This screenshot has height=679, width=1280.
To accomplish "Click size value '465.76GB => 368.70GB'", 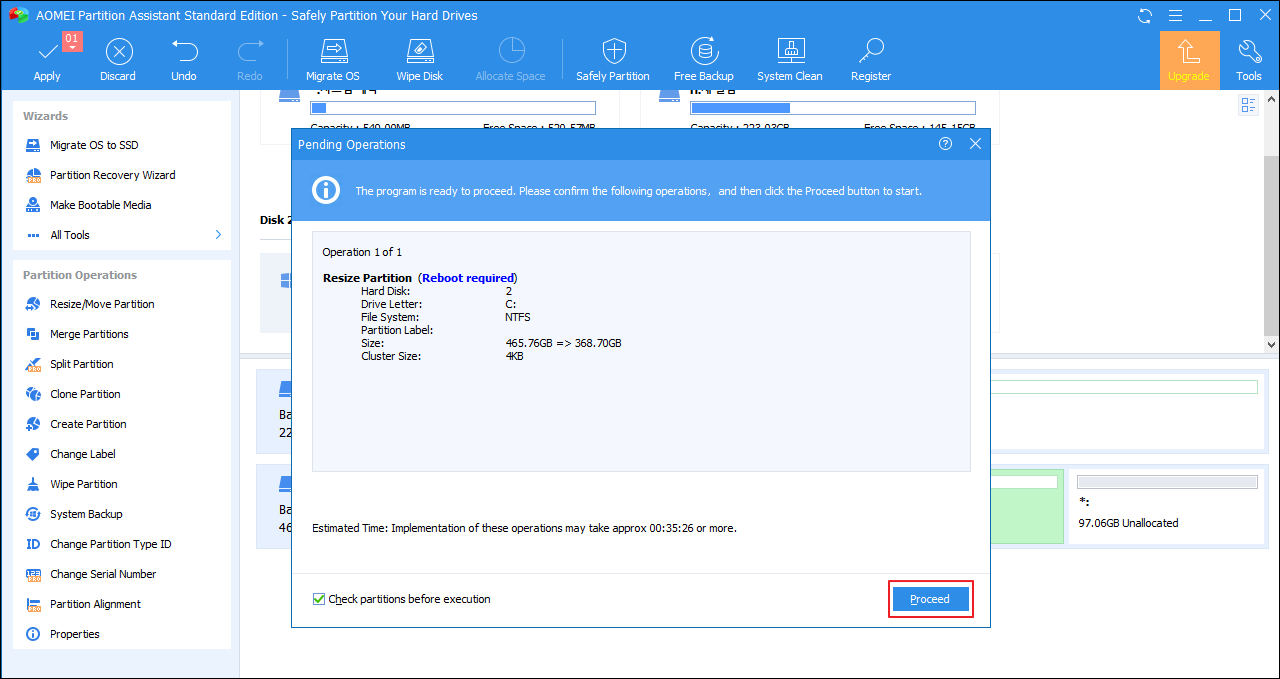I will [x=564, y=343].
